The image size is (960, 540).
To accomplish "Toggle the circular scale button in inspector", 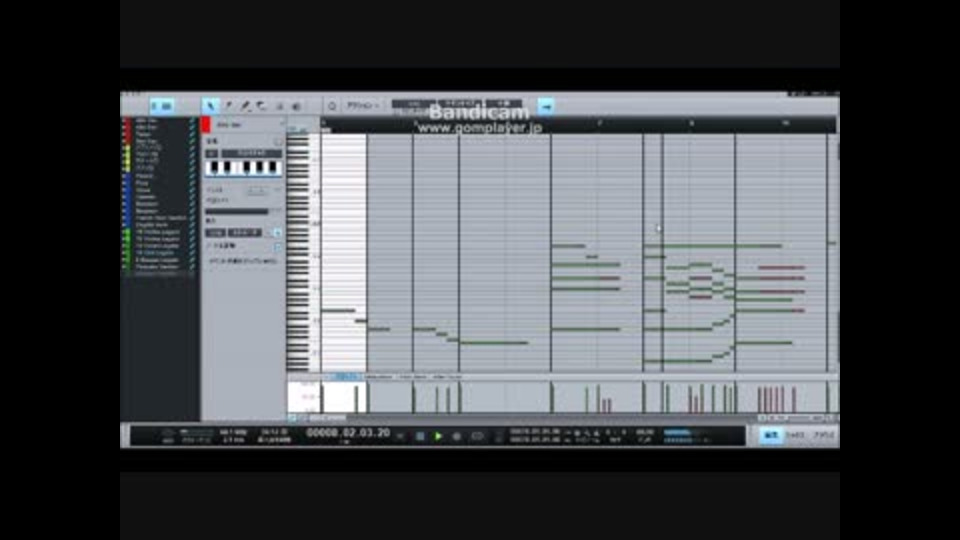I will 279,142.
